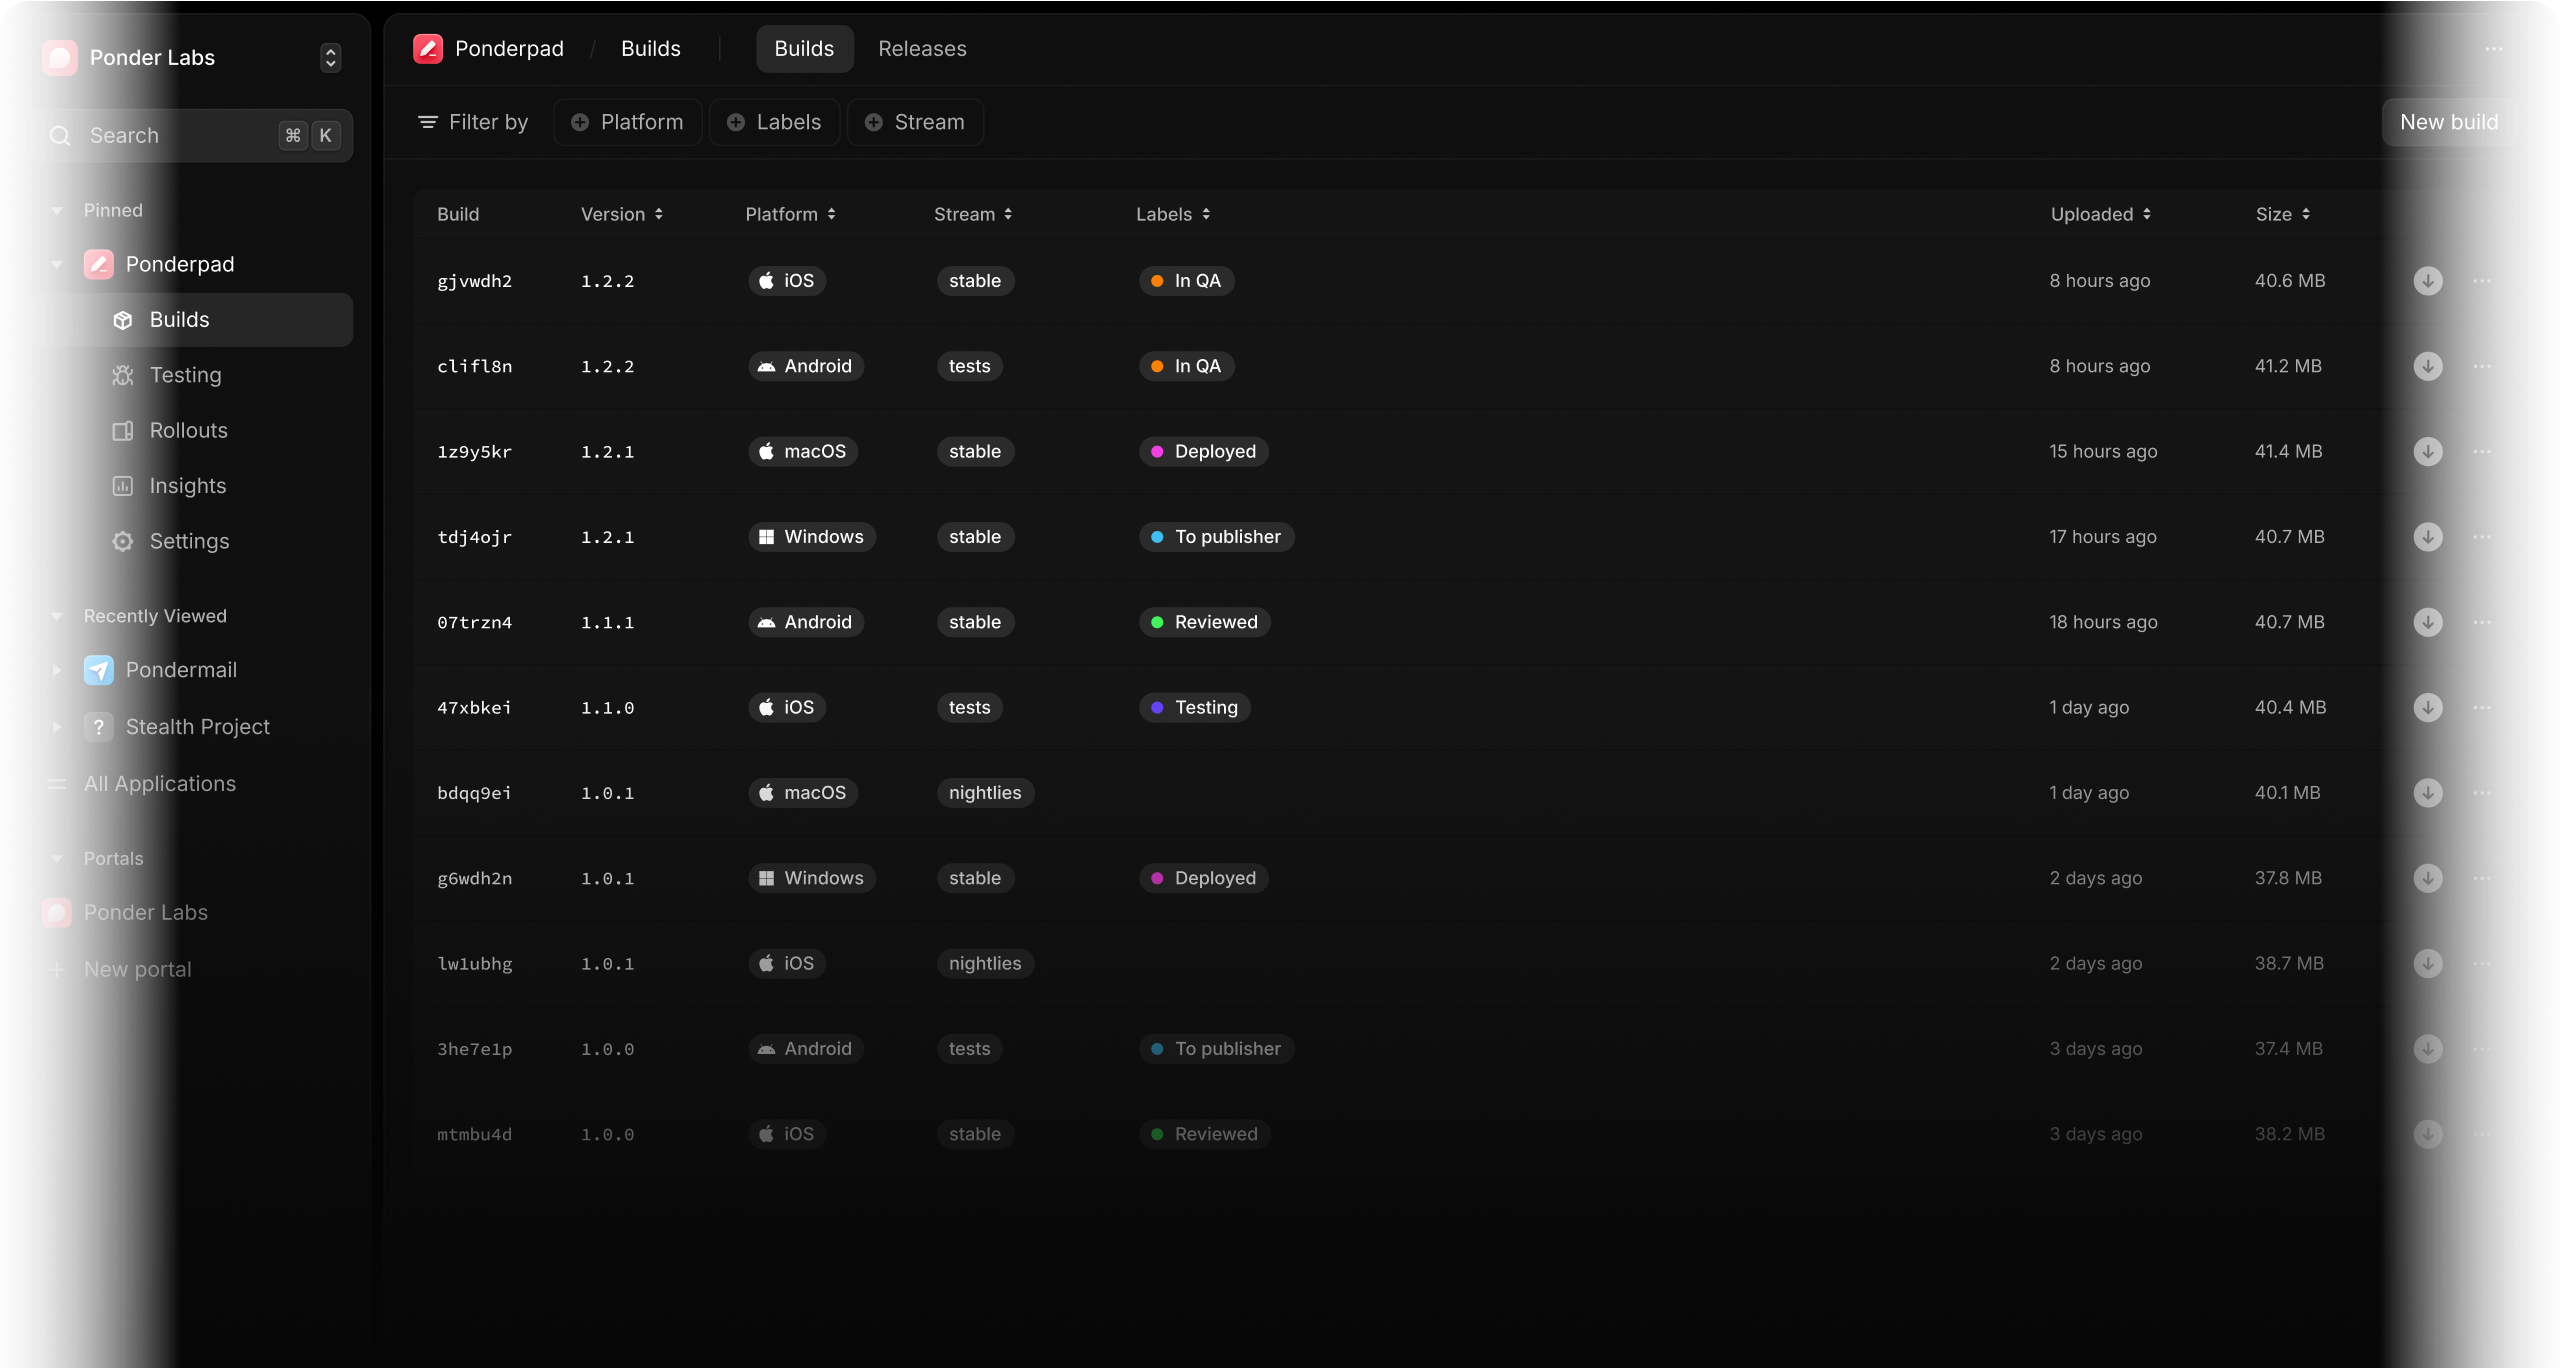The image size is (2560, 1368).
Task: Click the Stealth Project question mark icon
Action: point(99,727)
